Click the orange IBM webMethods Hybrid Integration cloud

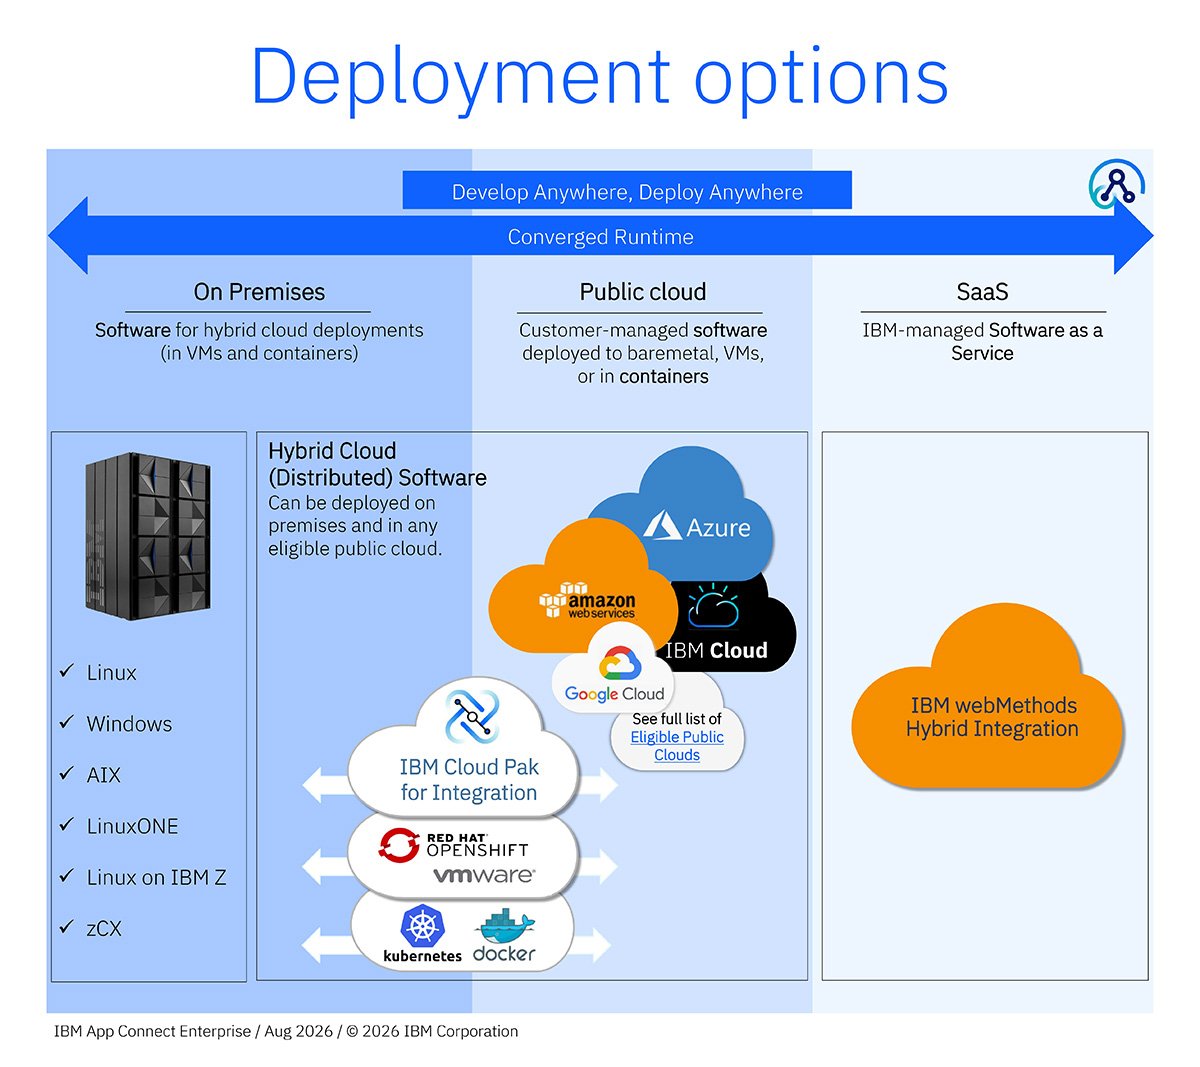tap(987, 697)
